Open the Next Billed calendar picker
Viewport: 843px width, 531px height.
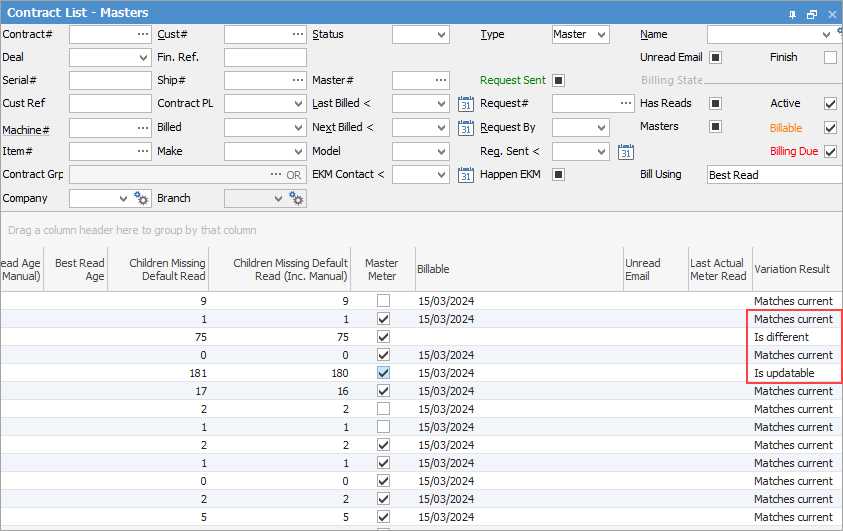click(x=465, y=128)
